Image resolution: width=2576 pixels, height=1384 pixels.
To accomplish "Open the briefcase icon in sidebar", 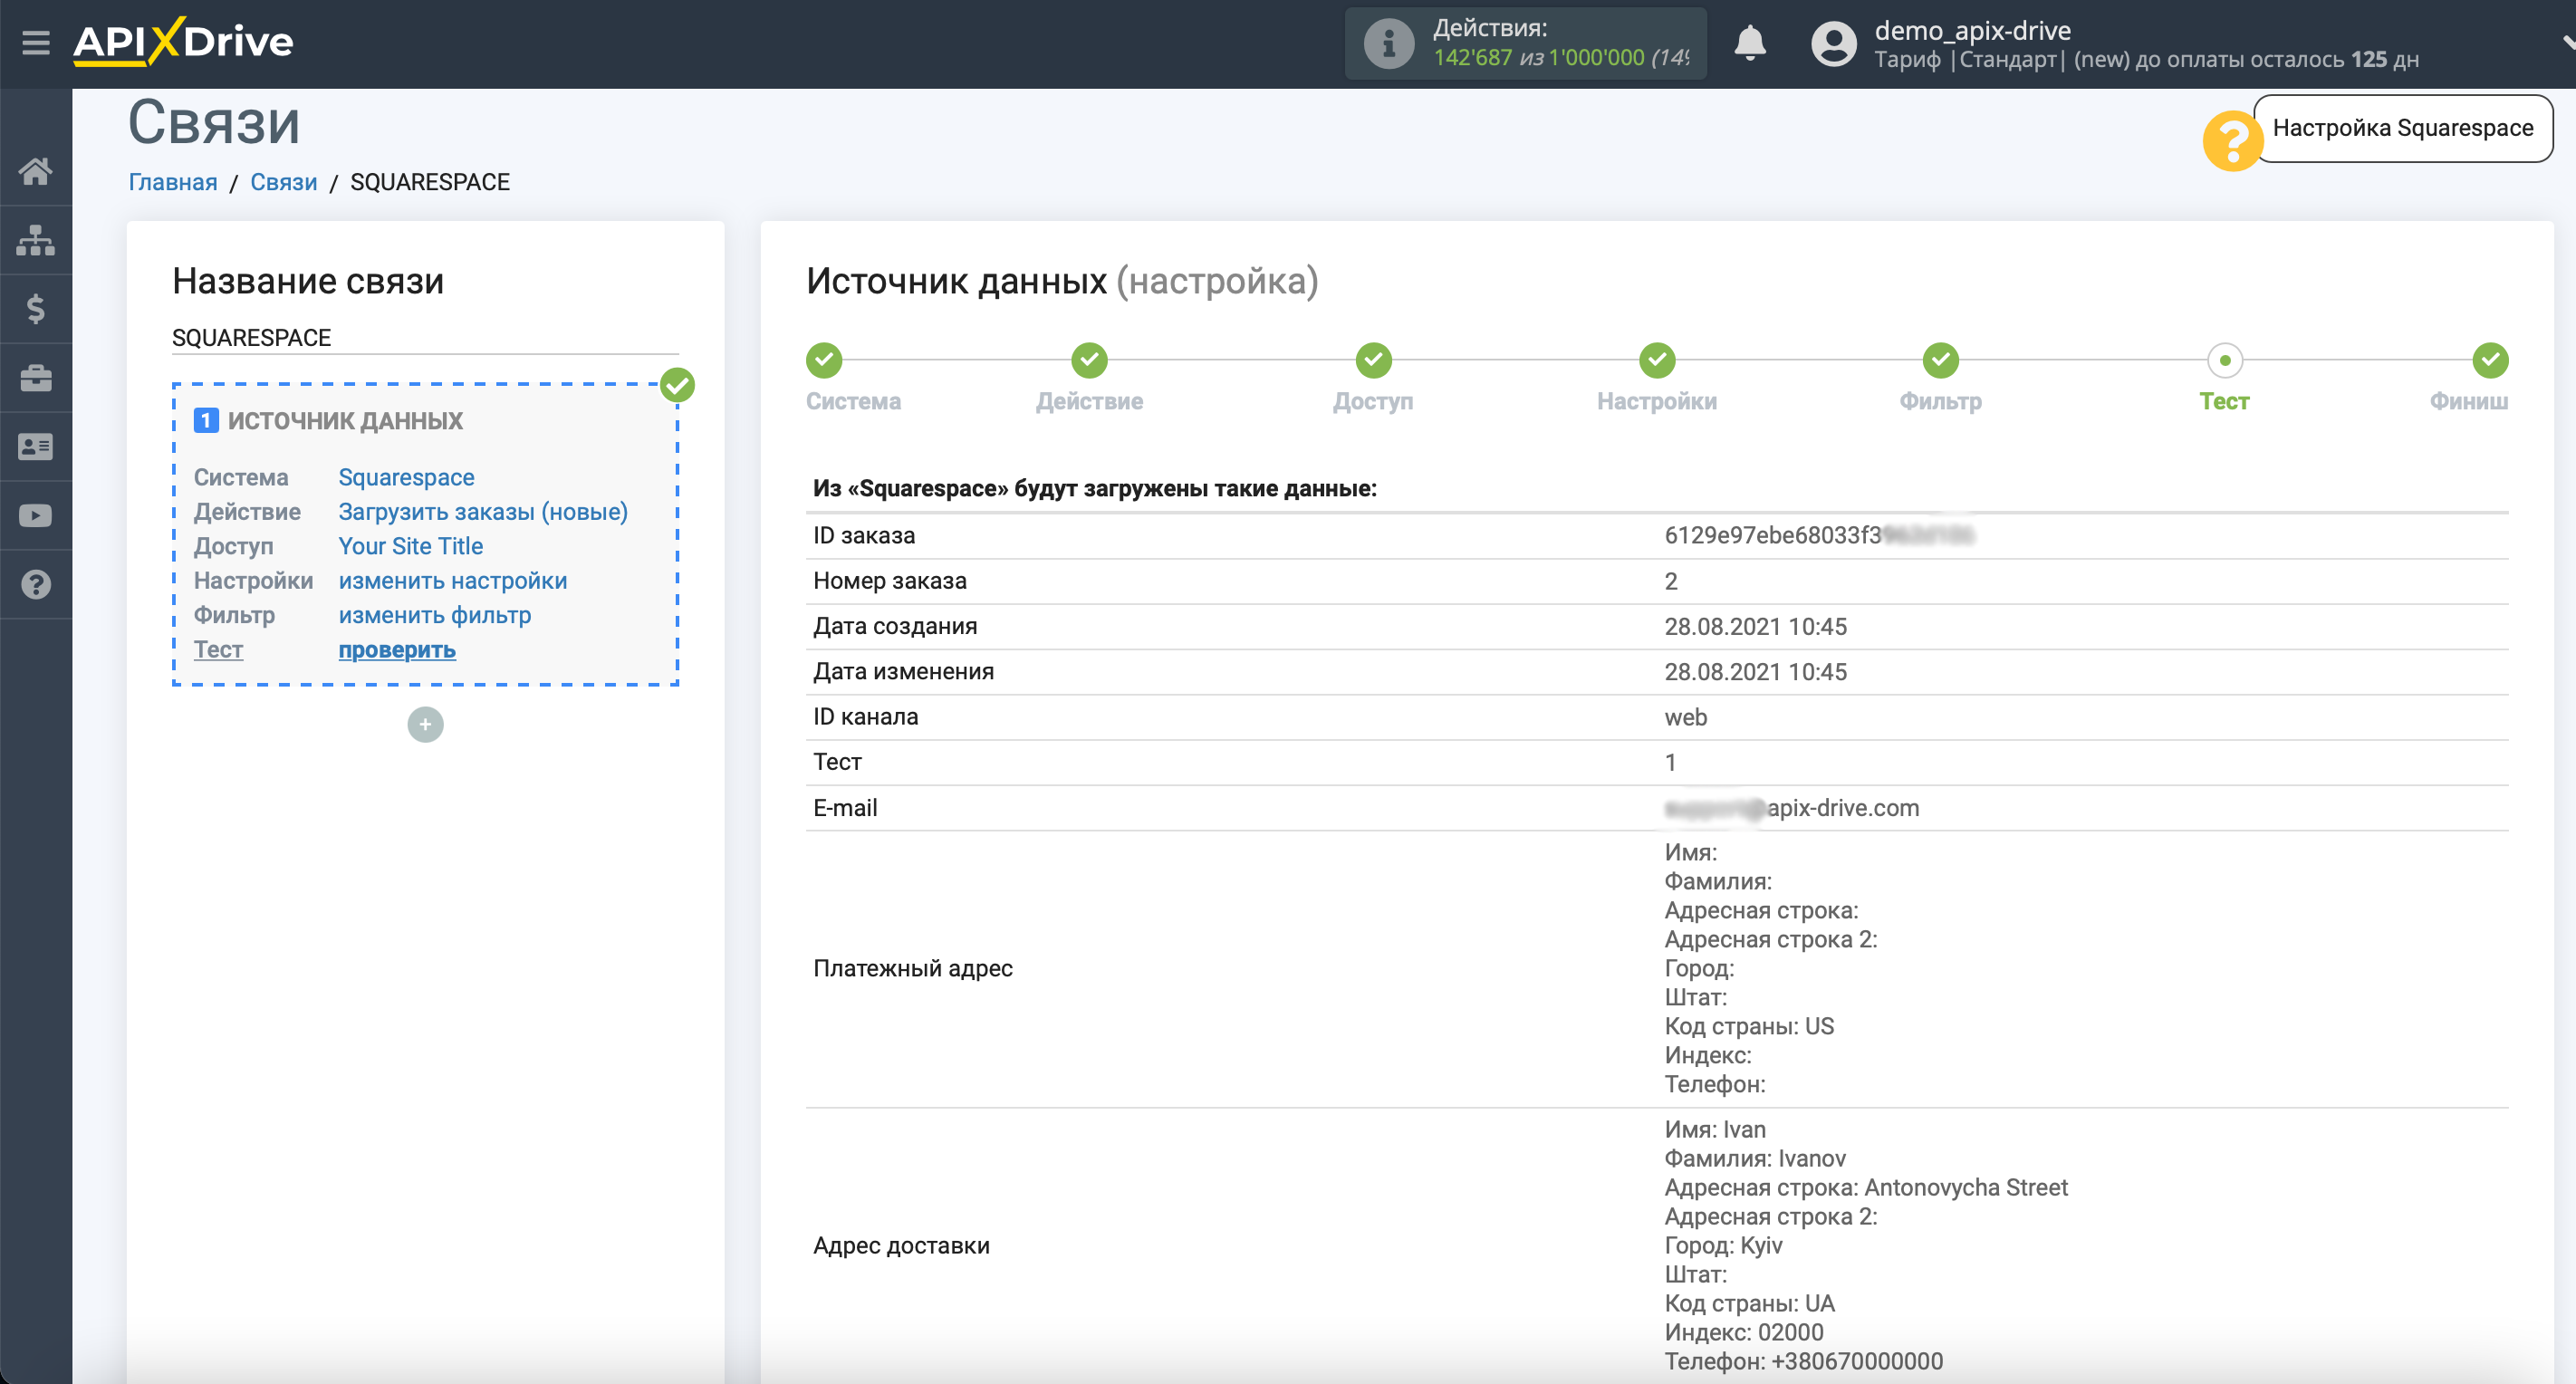I will [36, 378].
